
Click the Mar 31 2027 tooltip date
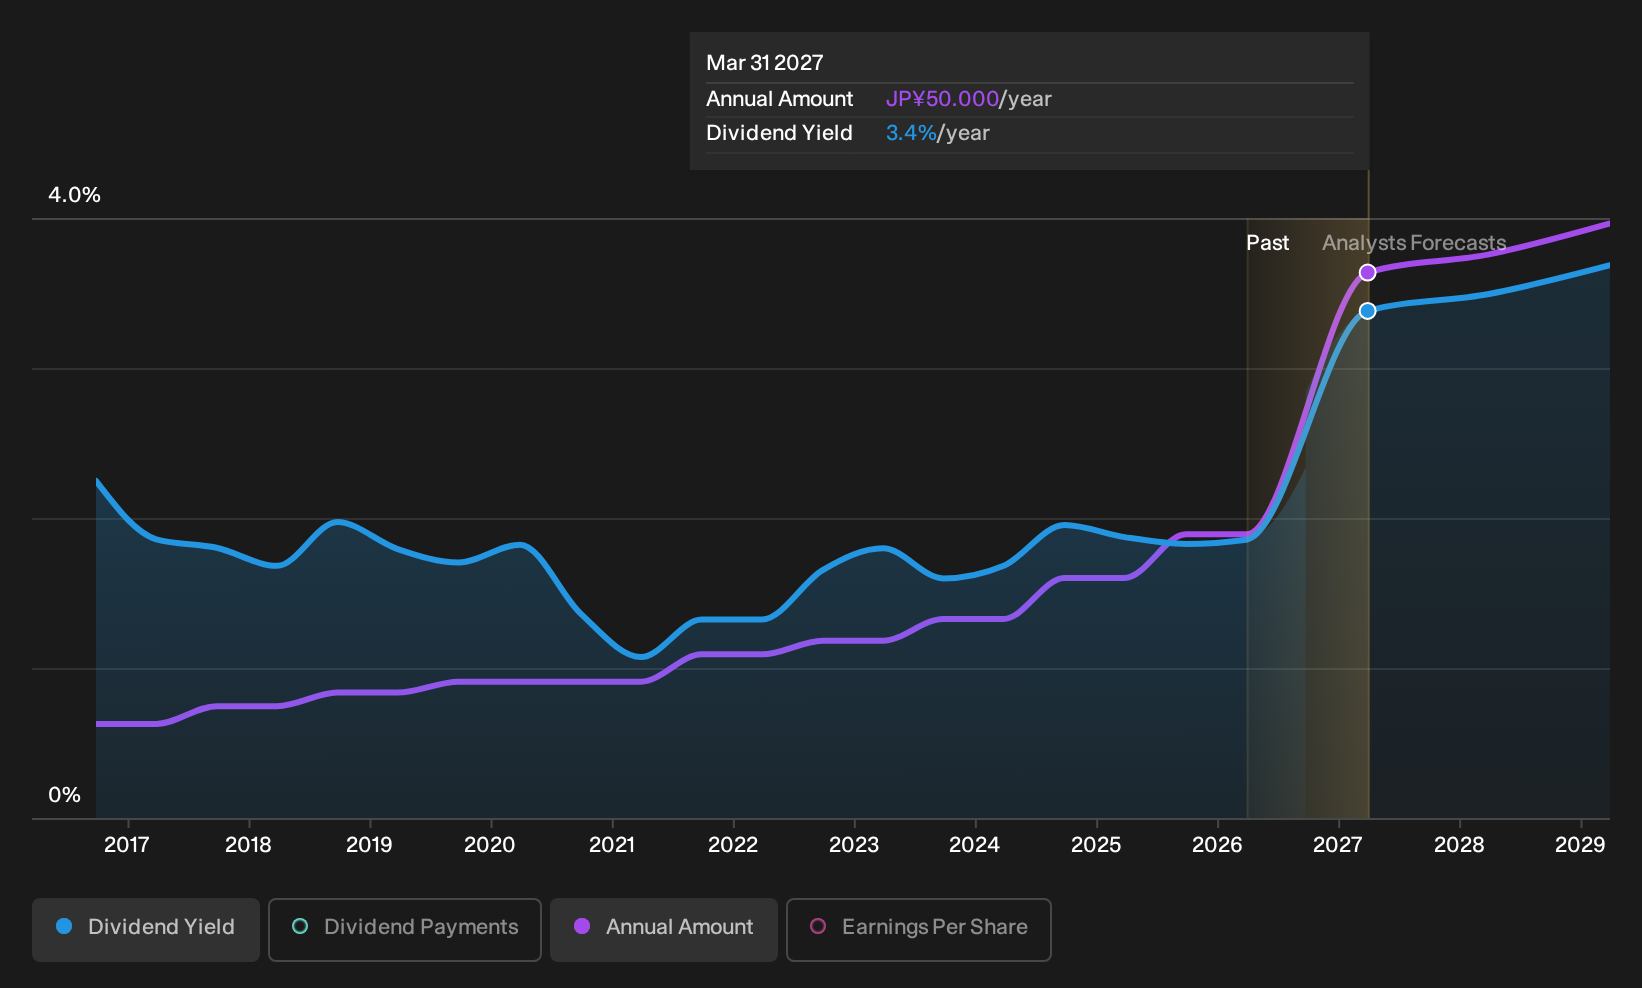point(765,63)
